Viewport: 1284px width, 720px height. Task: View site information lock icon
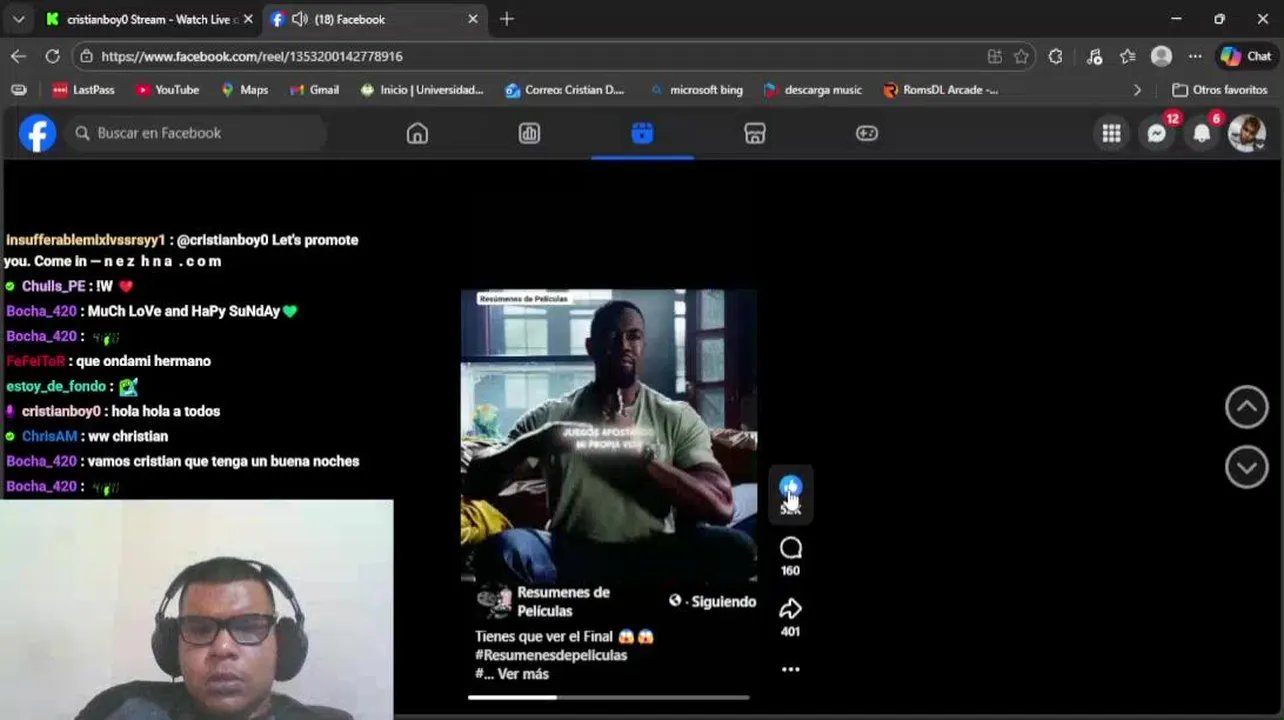[x=87, y=56]
